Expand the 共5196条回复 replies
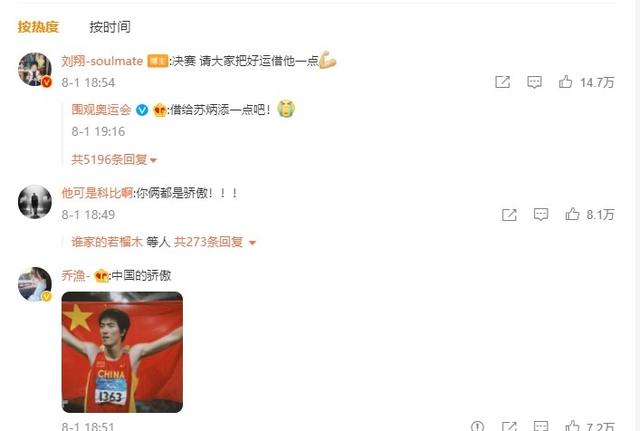 point(114,159)
